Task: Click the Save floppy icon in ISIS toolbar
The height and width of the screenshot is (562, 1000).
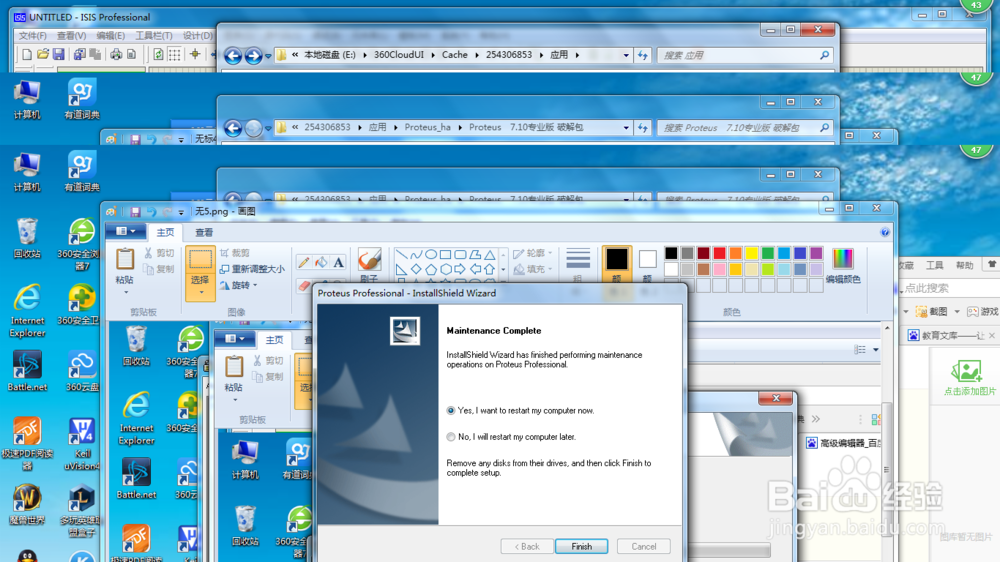Action: [x=59, y=55]
